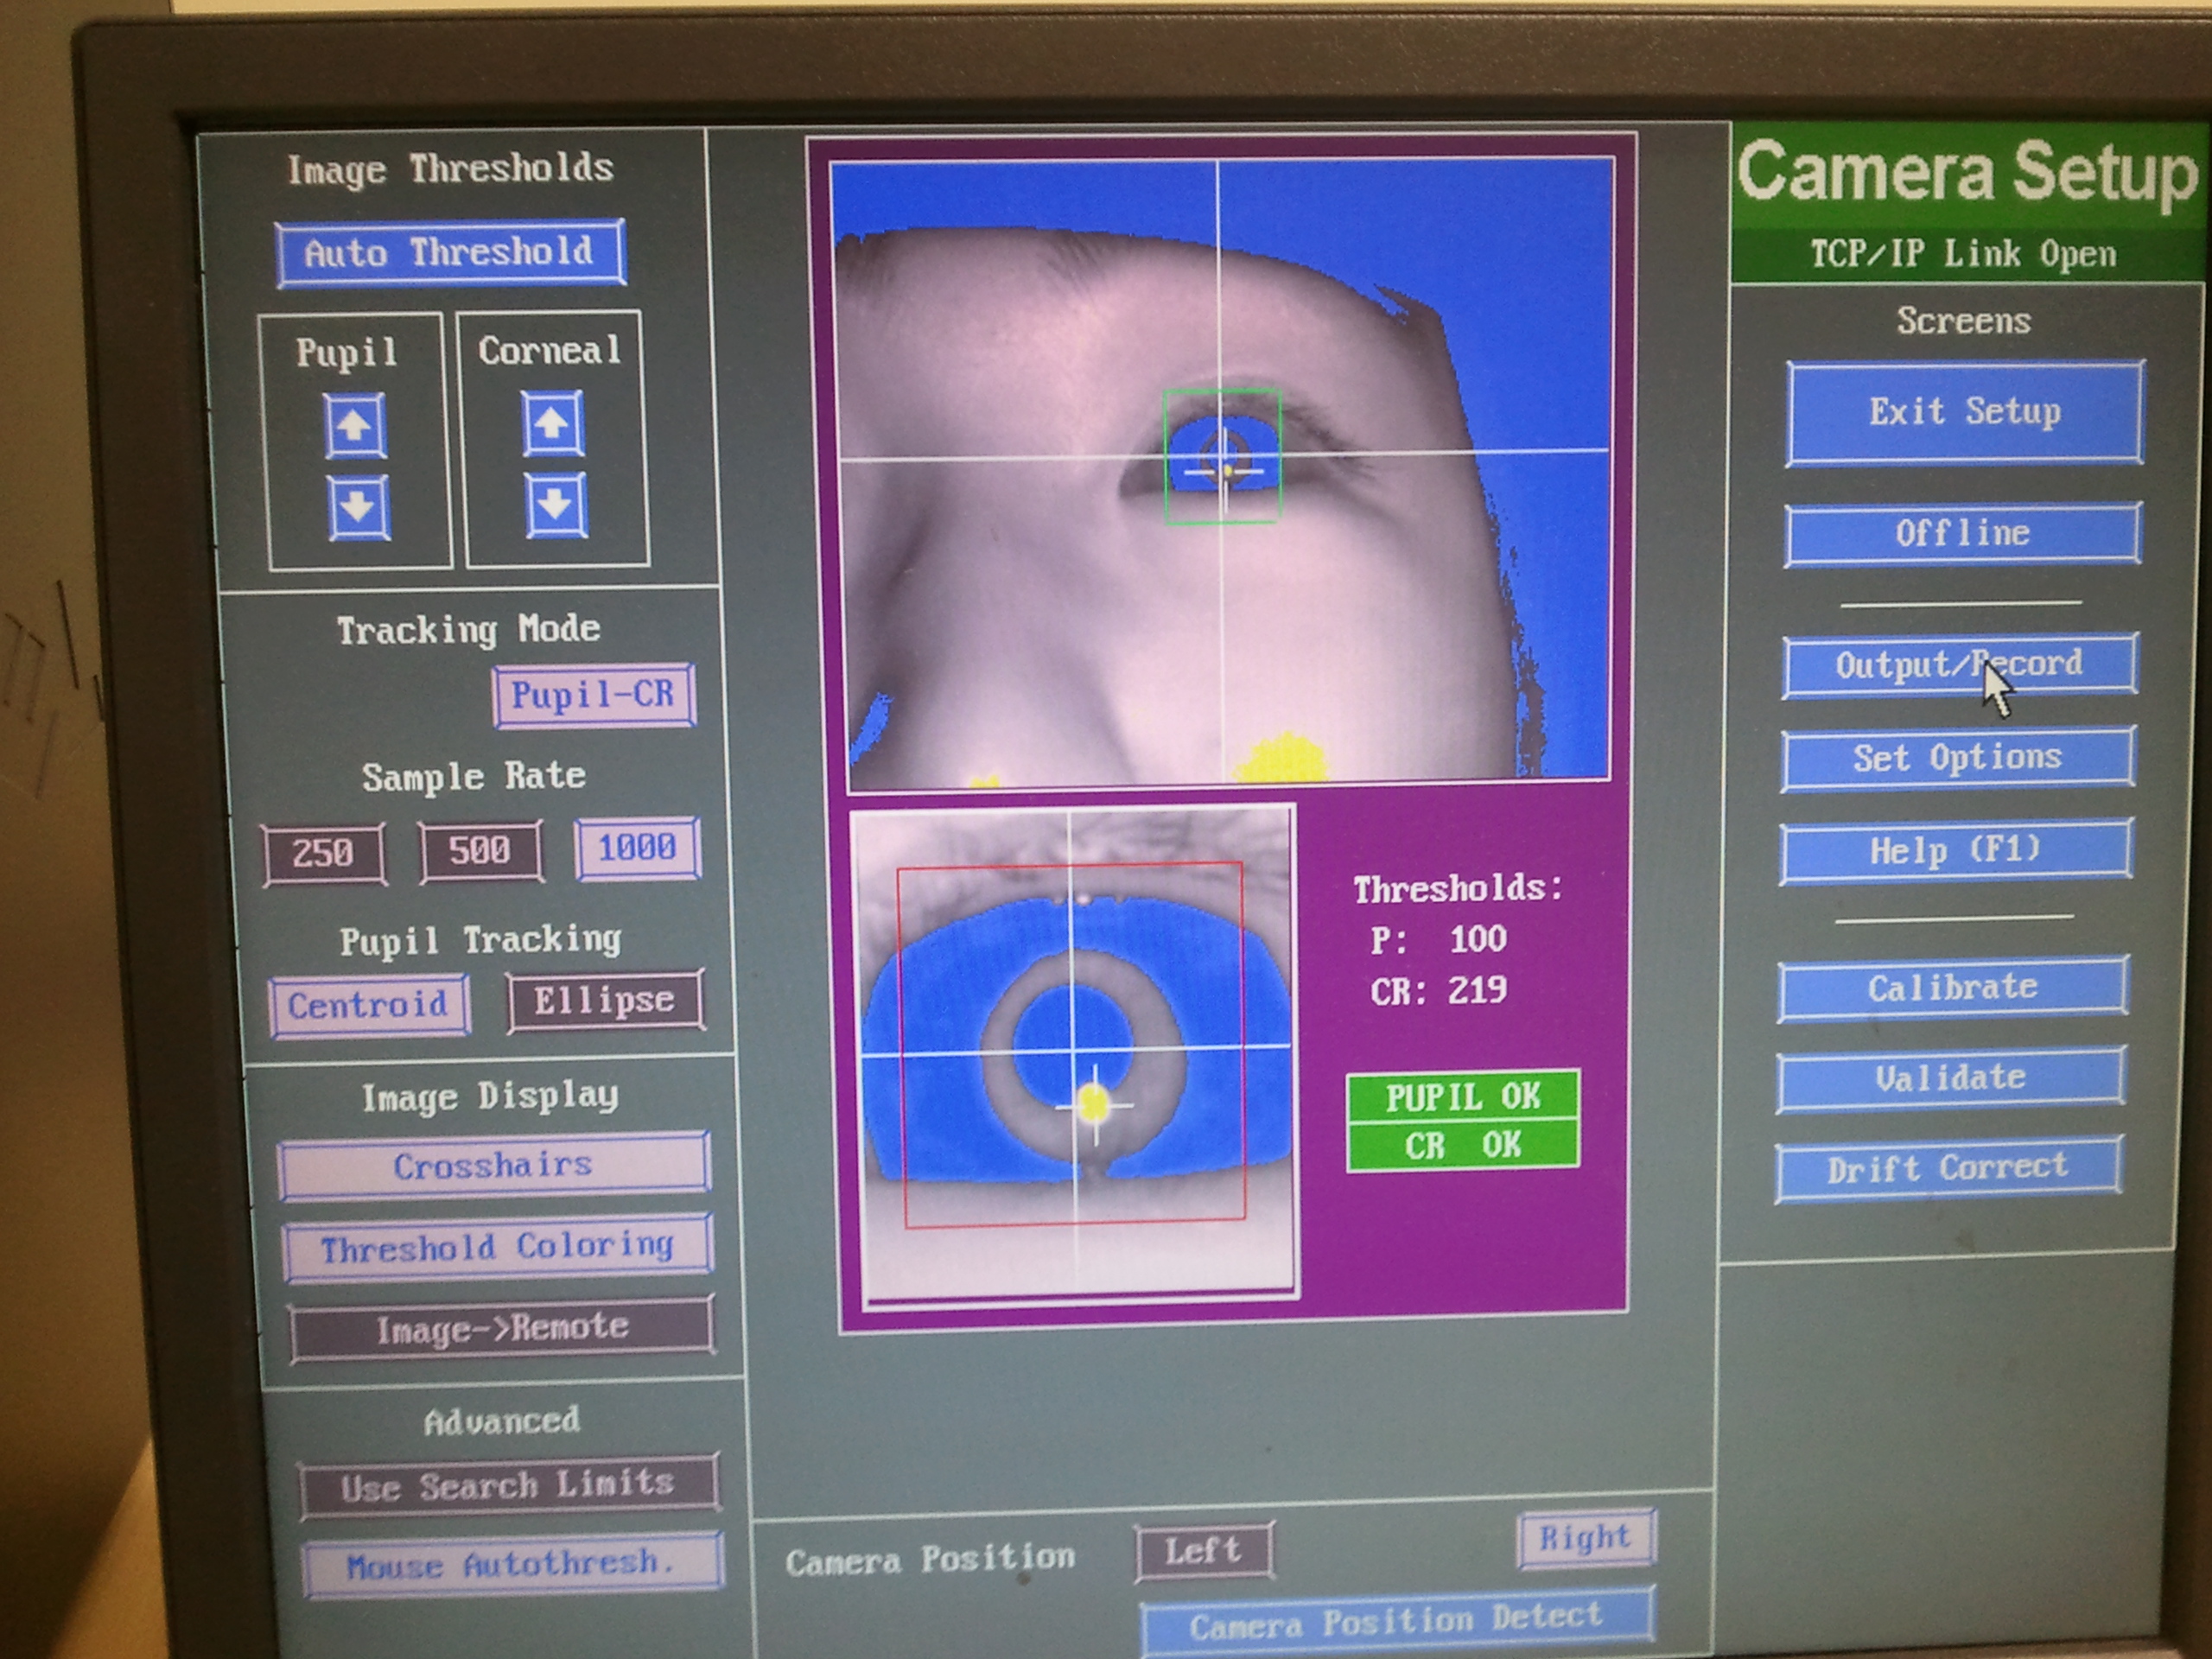Open the Set Options screen
This screenshot has height=1659, width=2212.
(x=1957, y=758)
